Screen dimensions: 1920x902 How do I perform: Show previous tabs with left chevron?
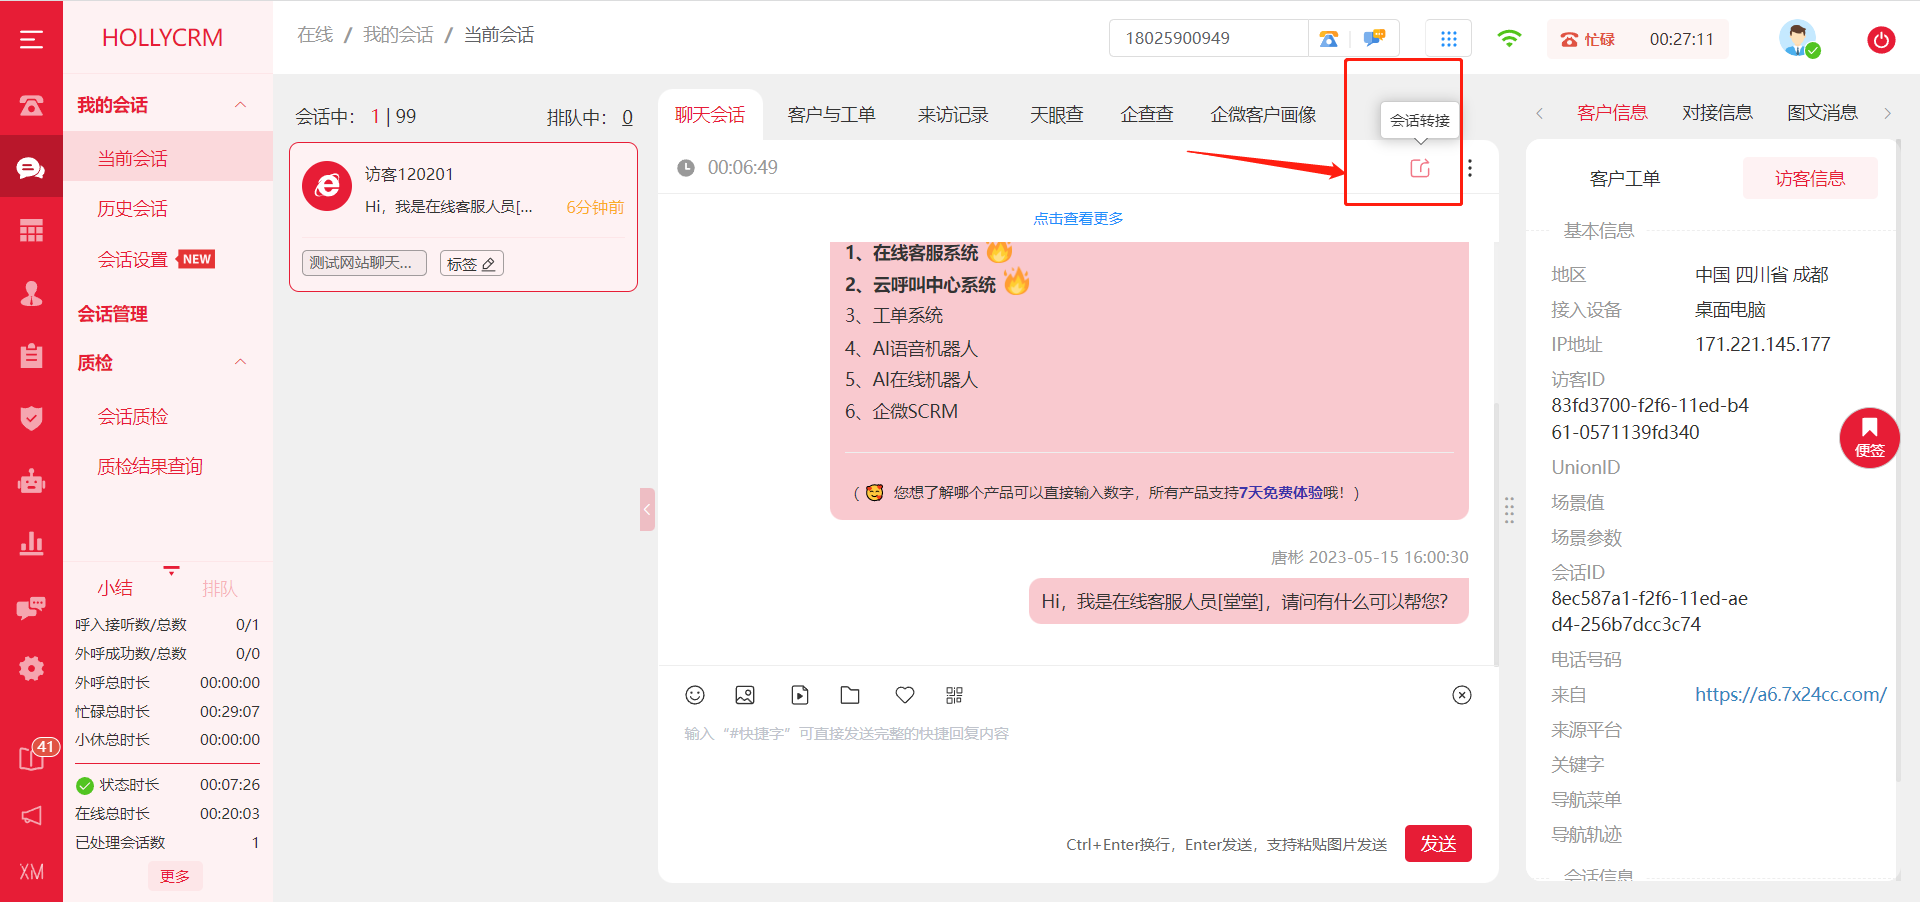coord(1539,114)
